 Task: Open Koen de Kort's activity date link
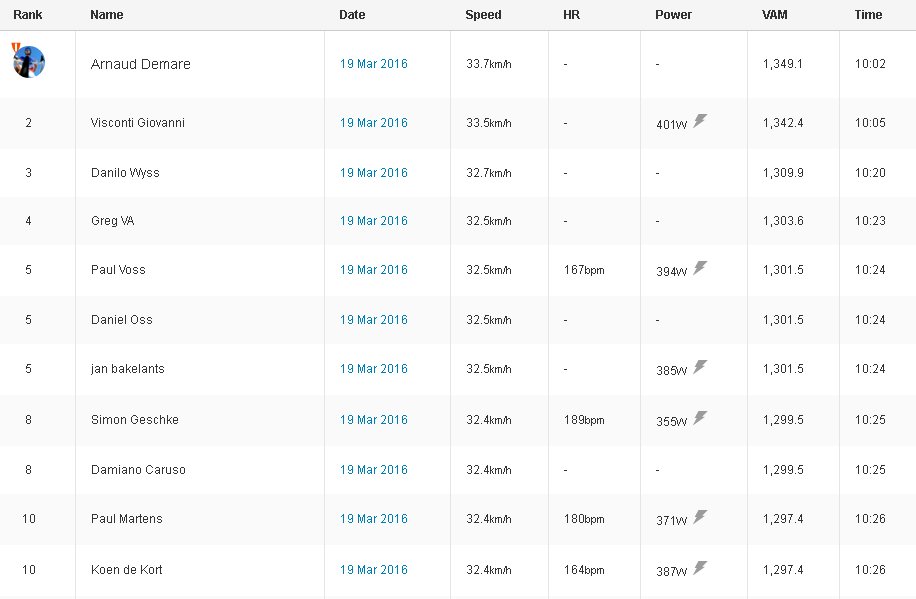[373, 570]
